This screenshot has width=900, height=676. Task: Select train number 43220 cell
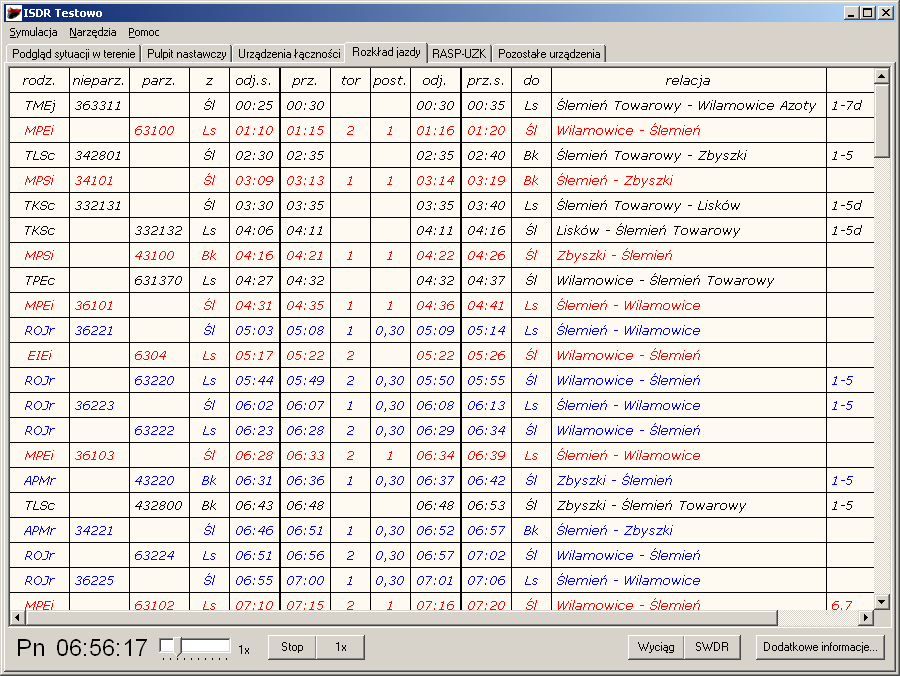(x=159, y=480)
